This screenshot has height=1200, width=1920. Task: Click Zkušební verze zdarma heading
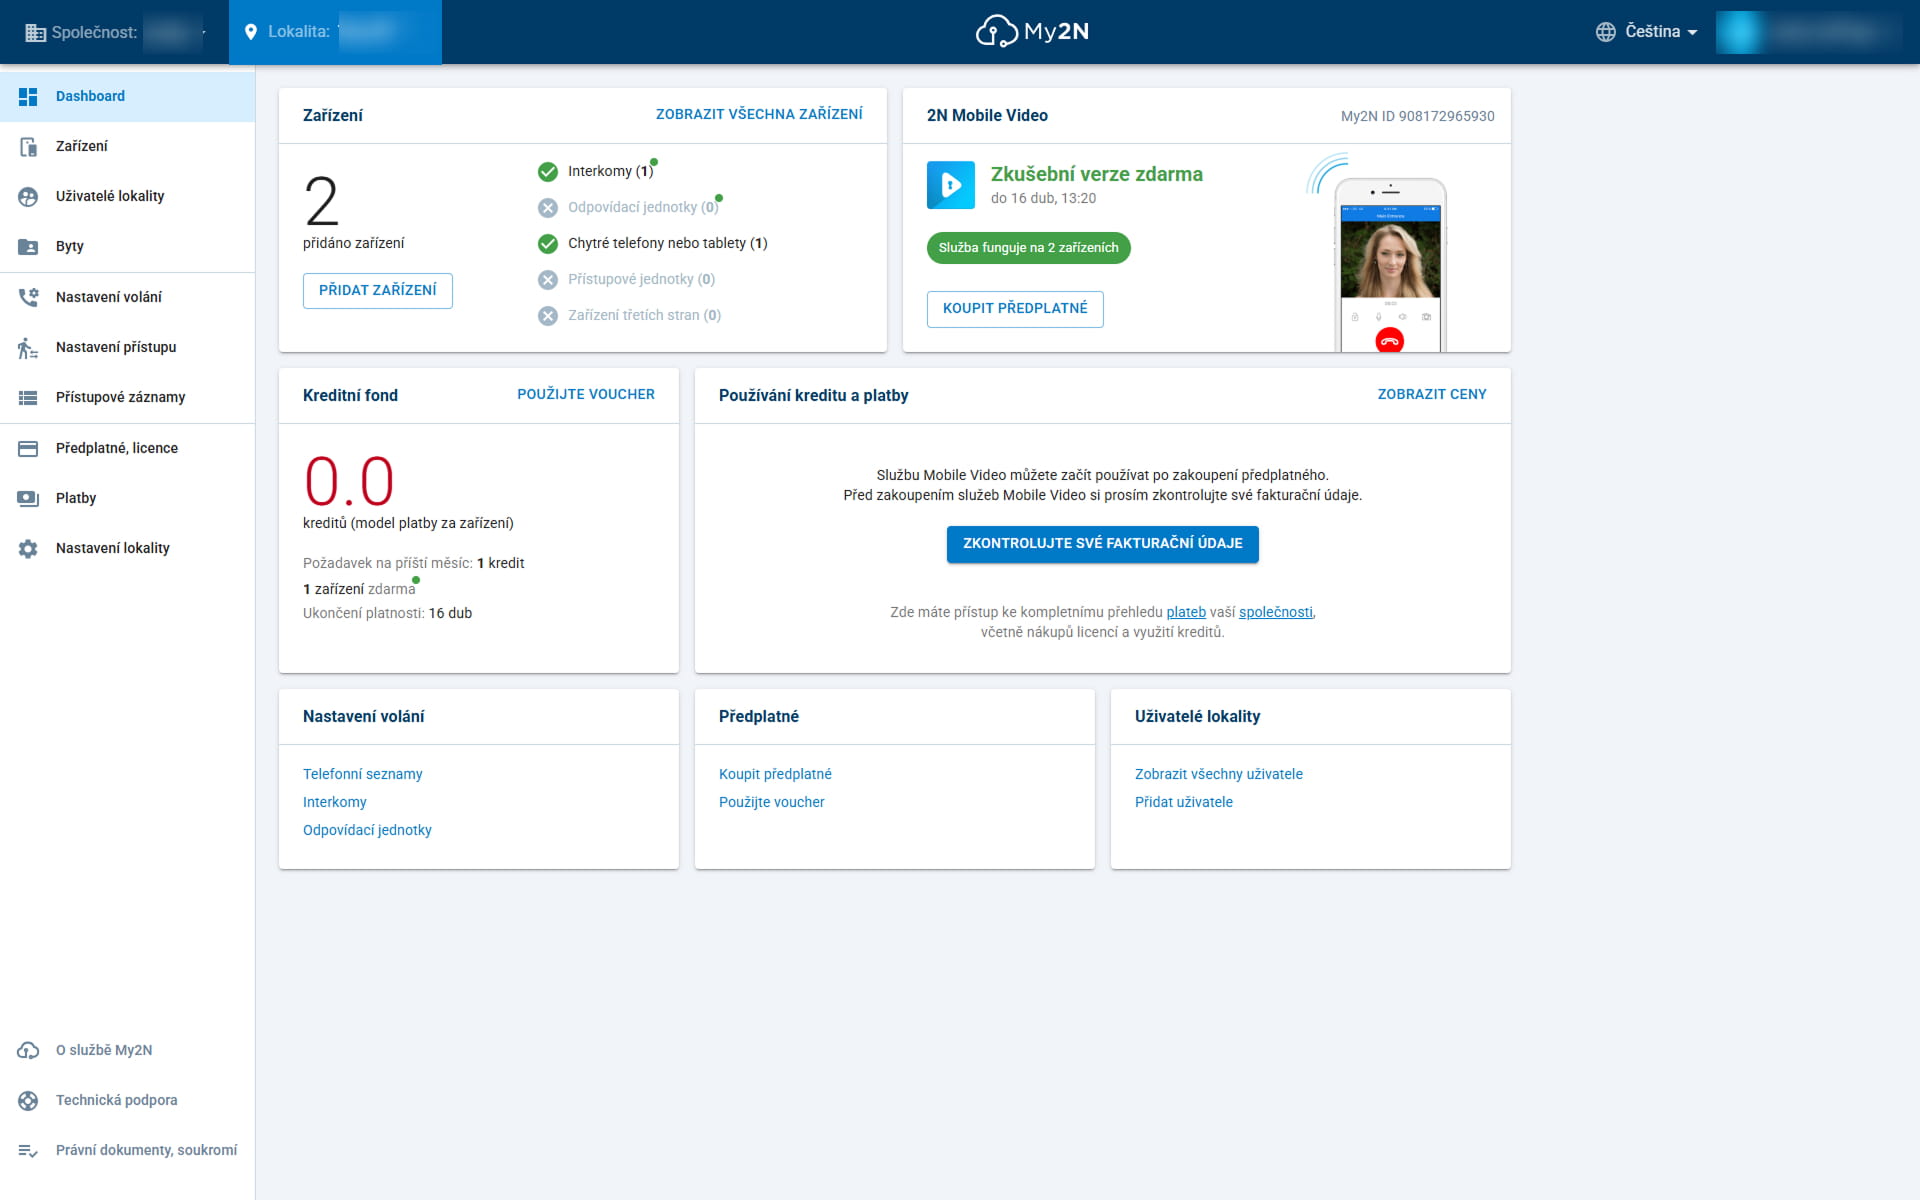1096,174
